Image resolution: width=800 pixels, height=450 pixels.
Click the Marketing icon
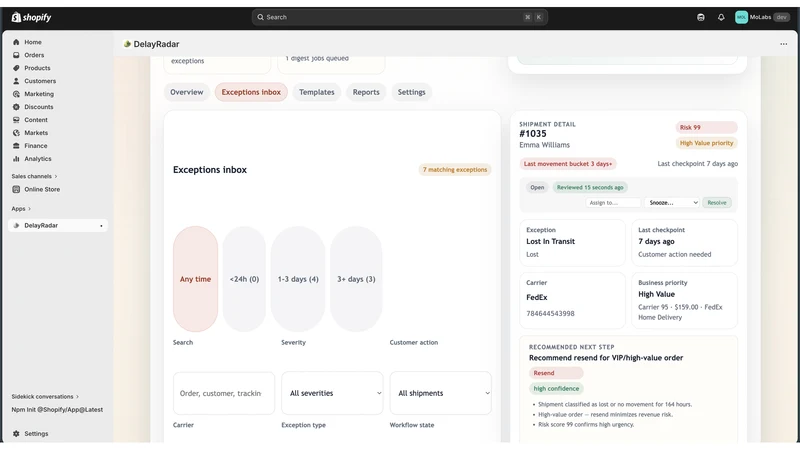(16, 94)
